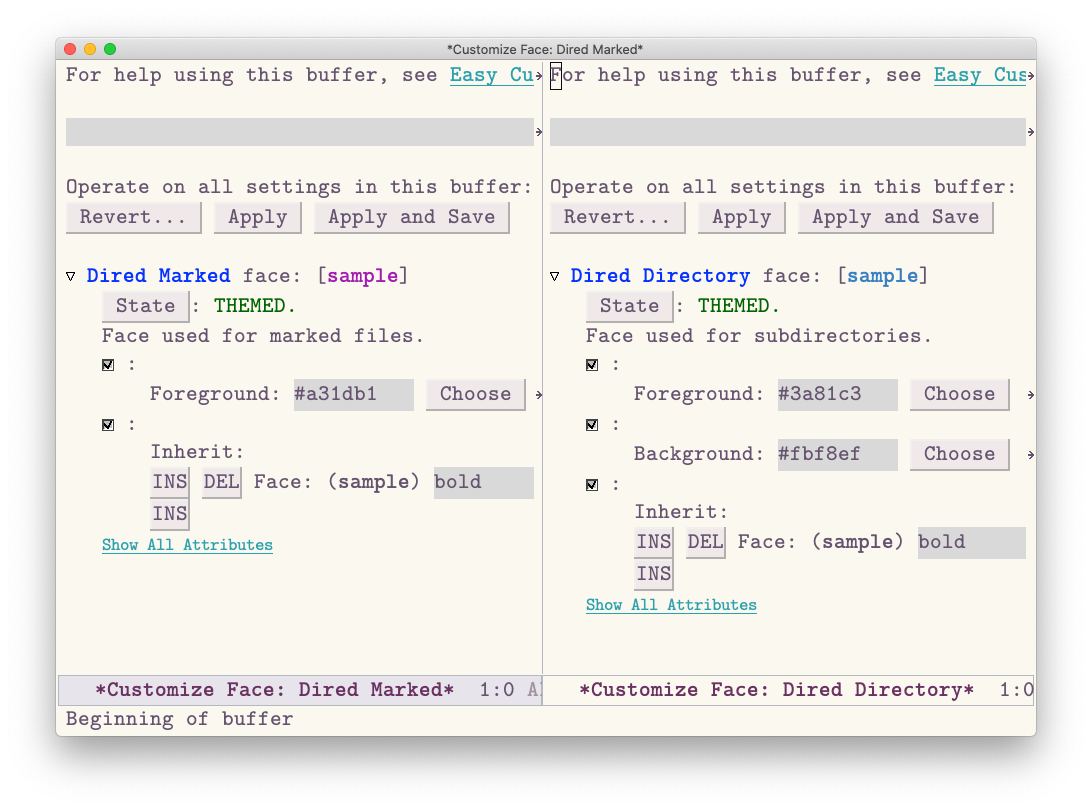Collapse the Dired Marked face triangle
The width and height of the screenshot is (1092, 810).
tap(71, 276)
